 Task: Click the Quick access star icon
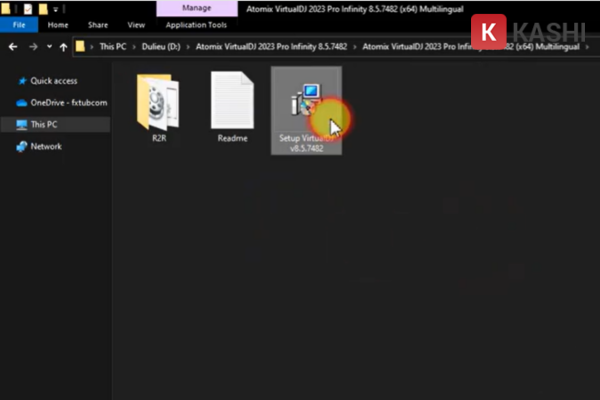pos(22,81)
